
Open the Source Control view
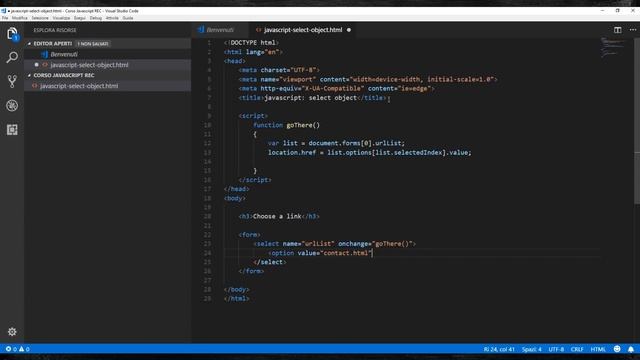[12, 81]
